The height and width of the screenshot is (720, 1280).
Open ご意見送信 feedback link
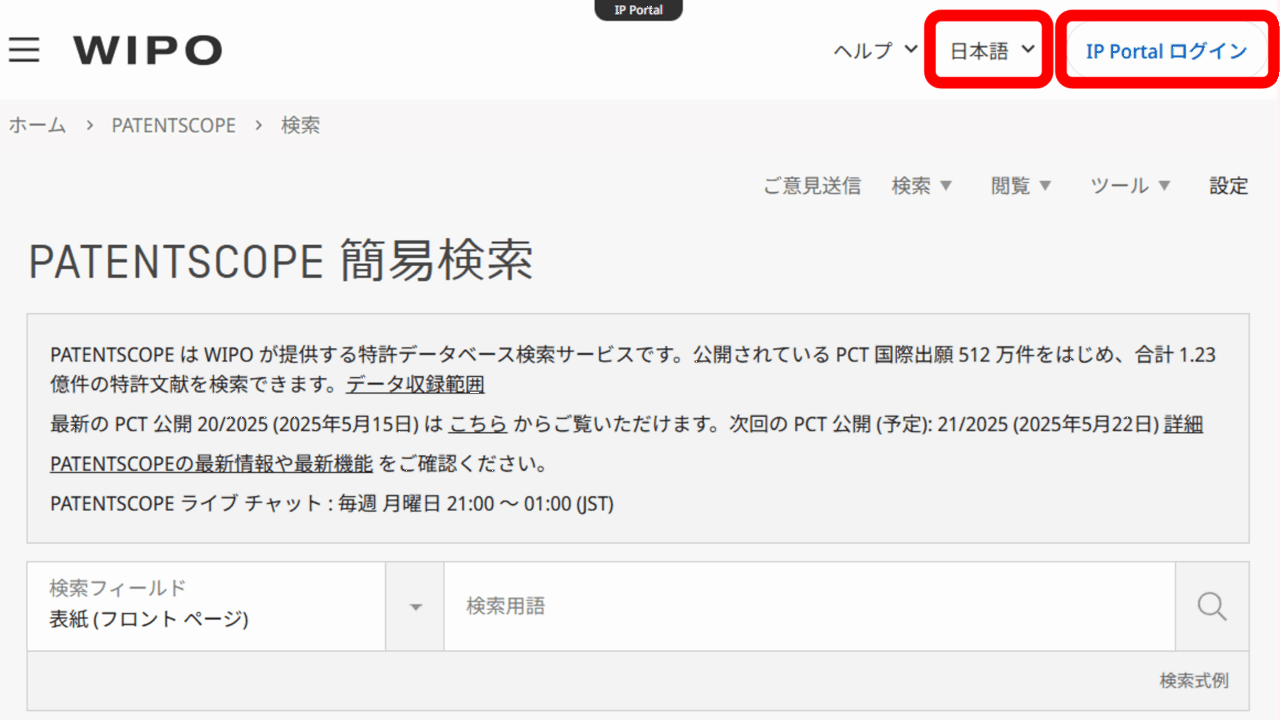(x=812, y=186)
